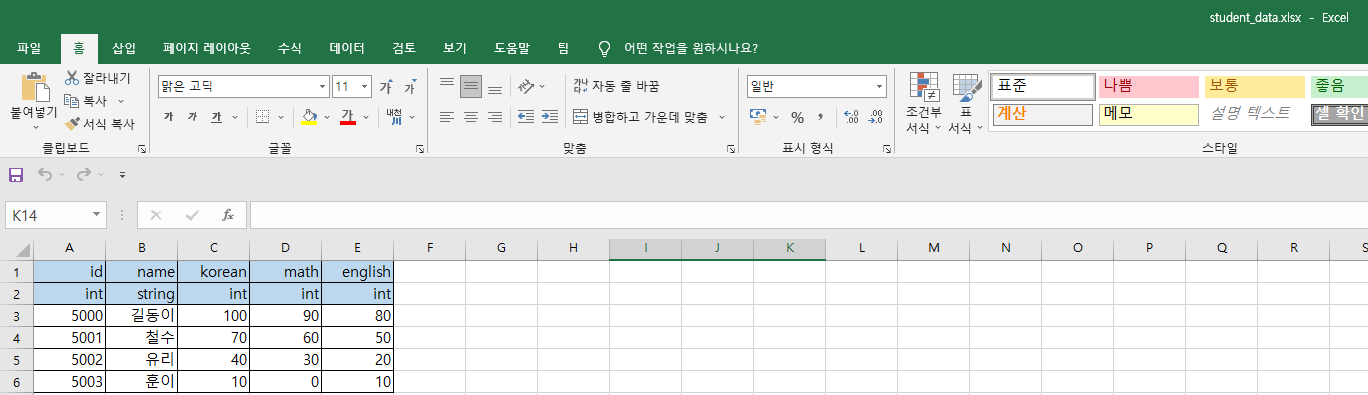Apply the Calculation (계산) cell style
The width and height of the screenshot is (1368, 395).
click(x=1042, y=114)
